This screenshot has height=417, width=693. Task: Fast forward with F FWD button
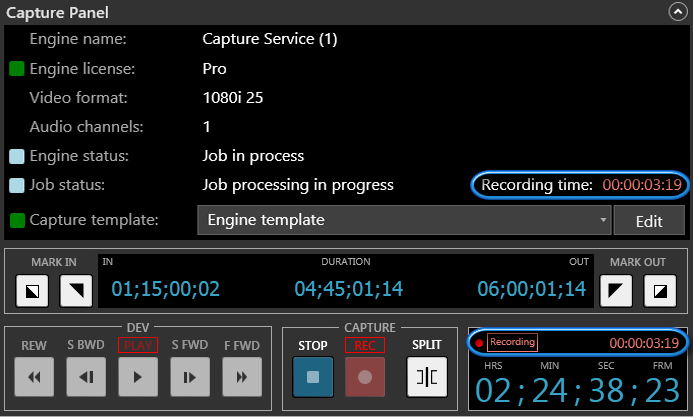[242, 377]
